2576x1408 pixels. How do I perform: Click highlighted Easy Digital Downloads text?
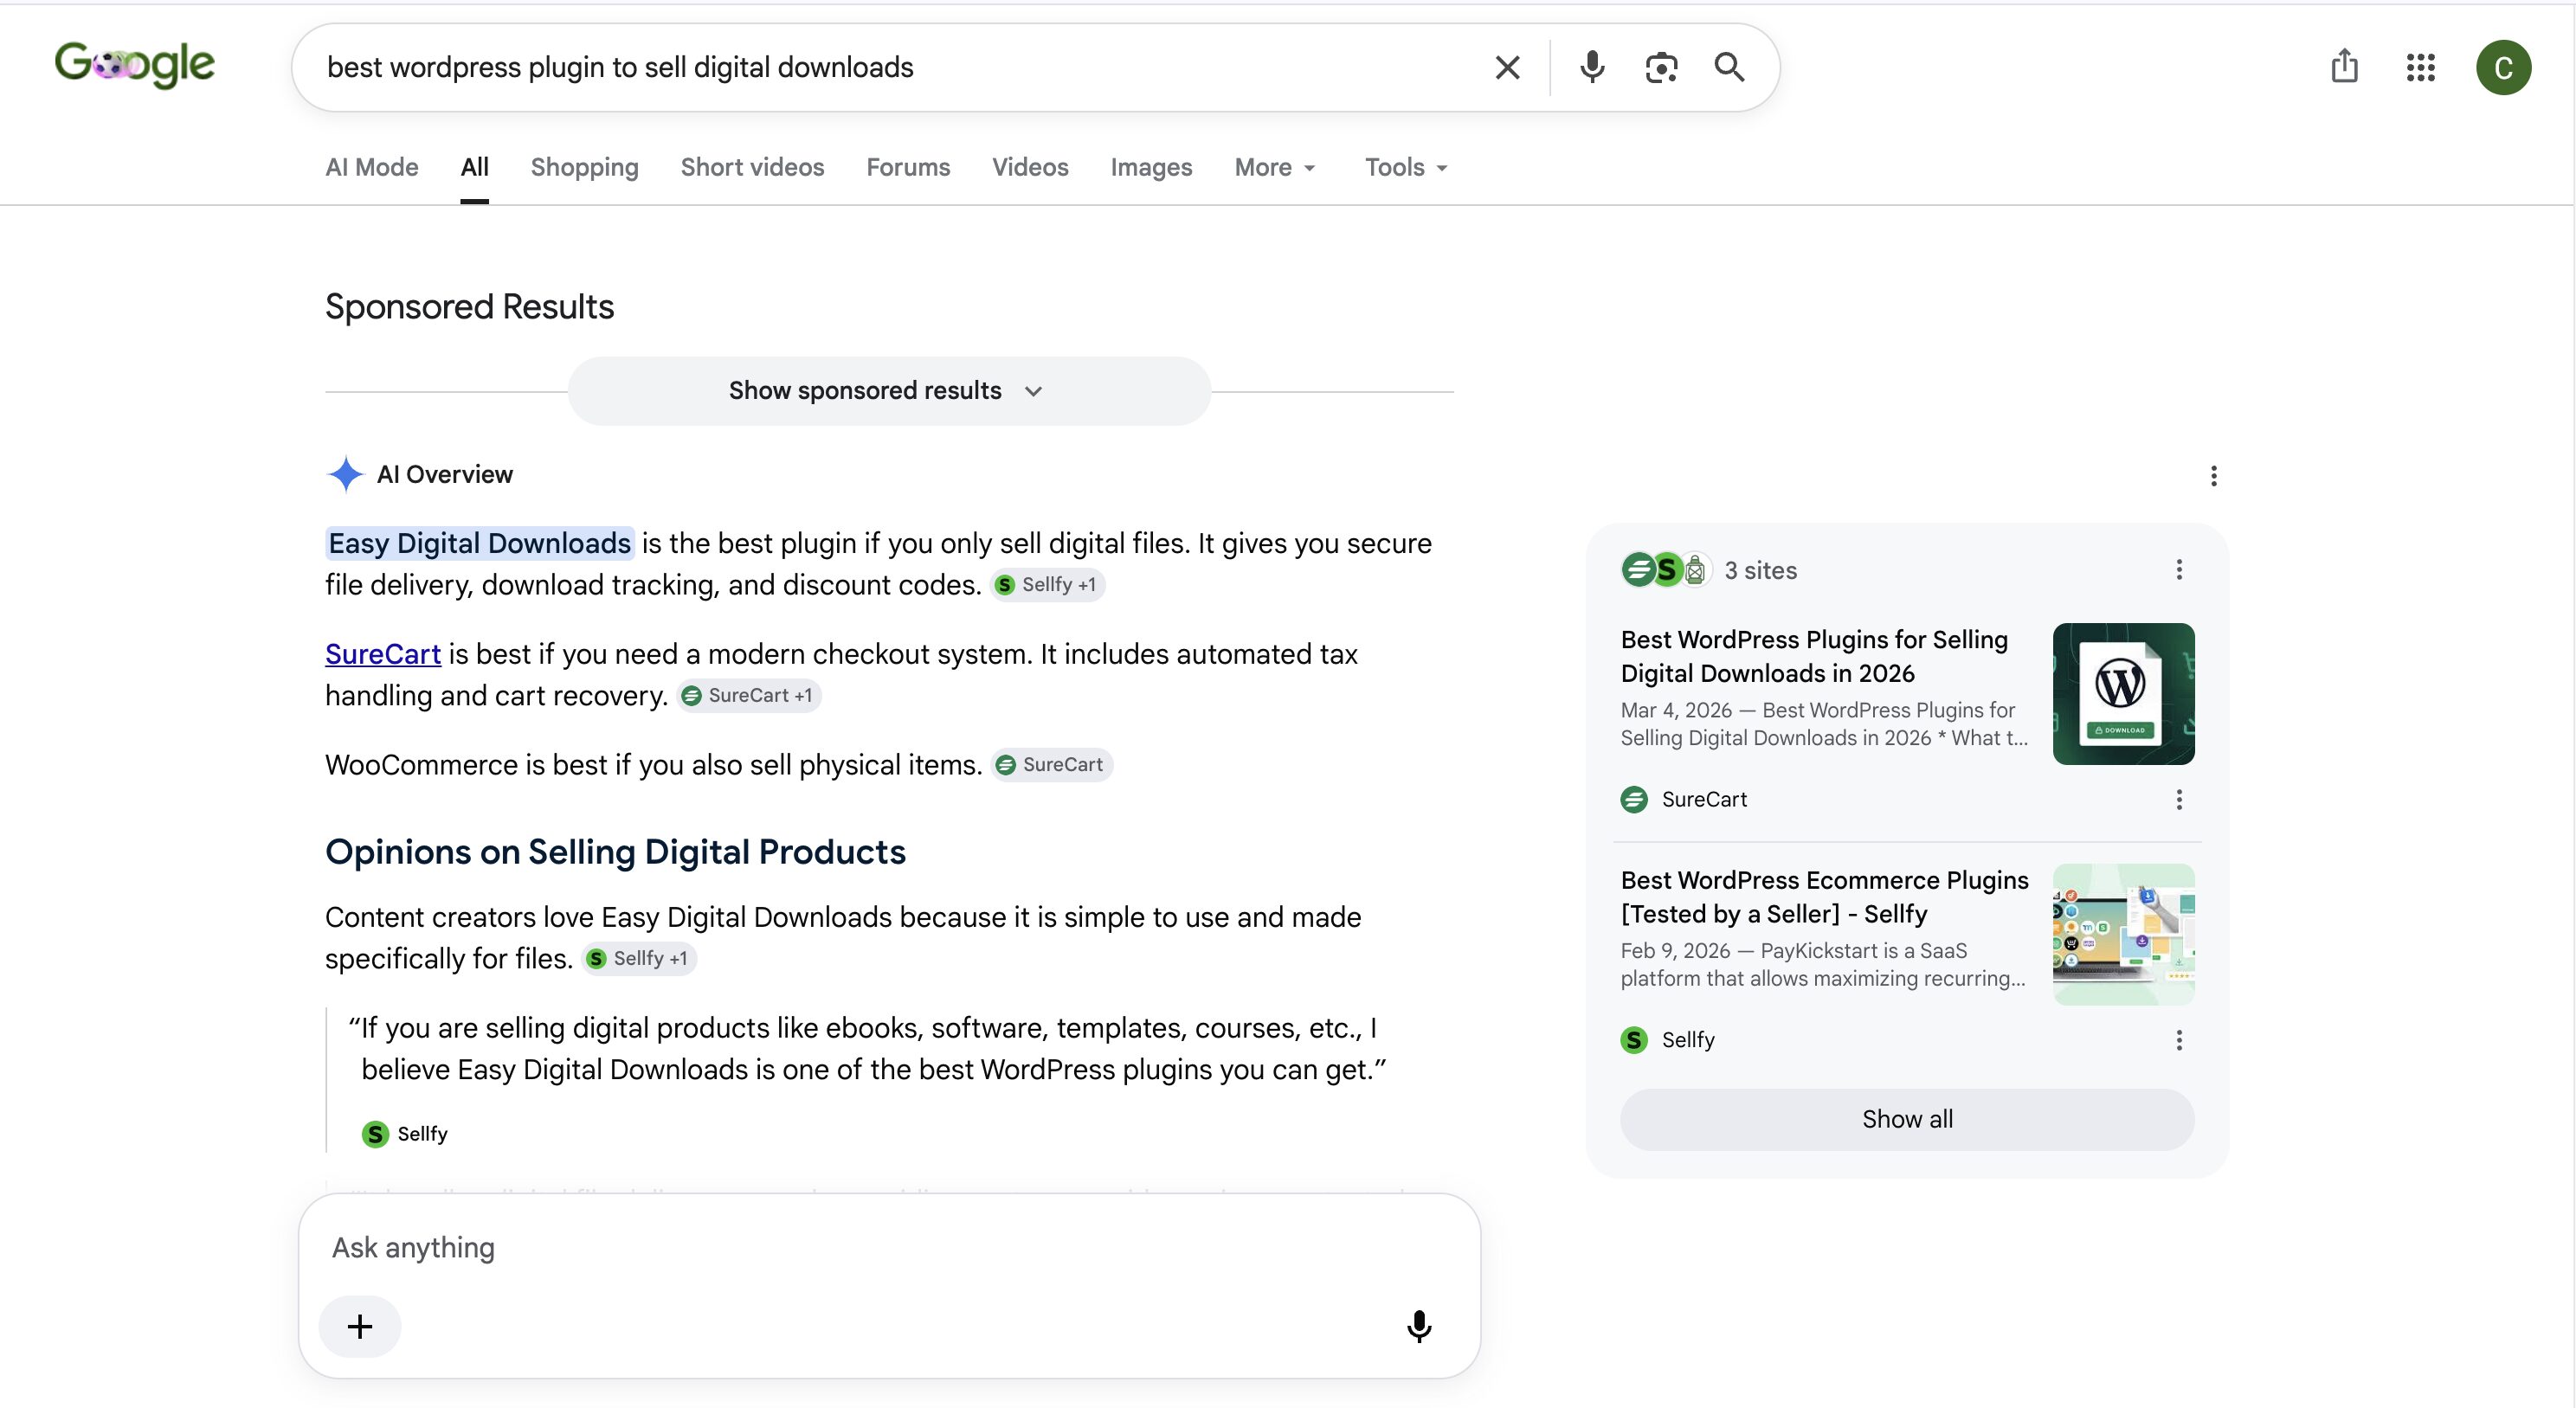(x=480, y=543)
